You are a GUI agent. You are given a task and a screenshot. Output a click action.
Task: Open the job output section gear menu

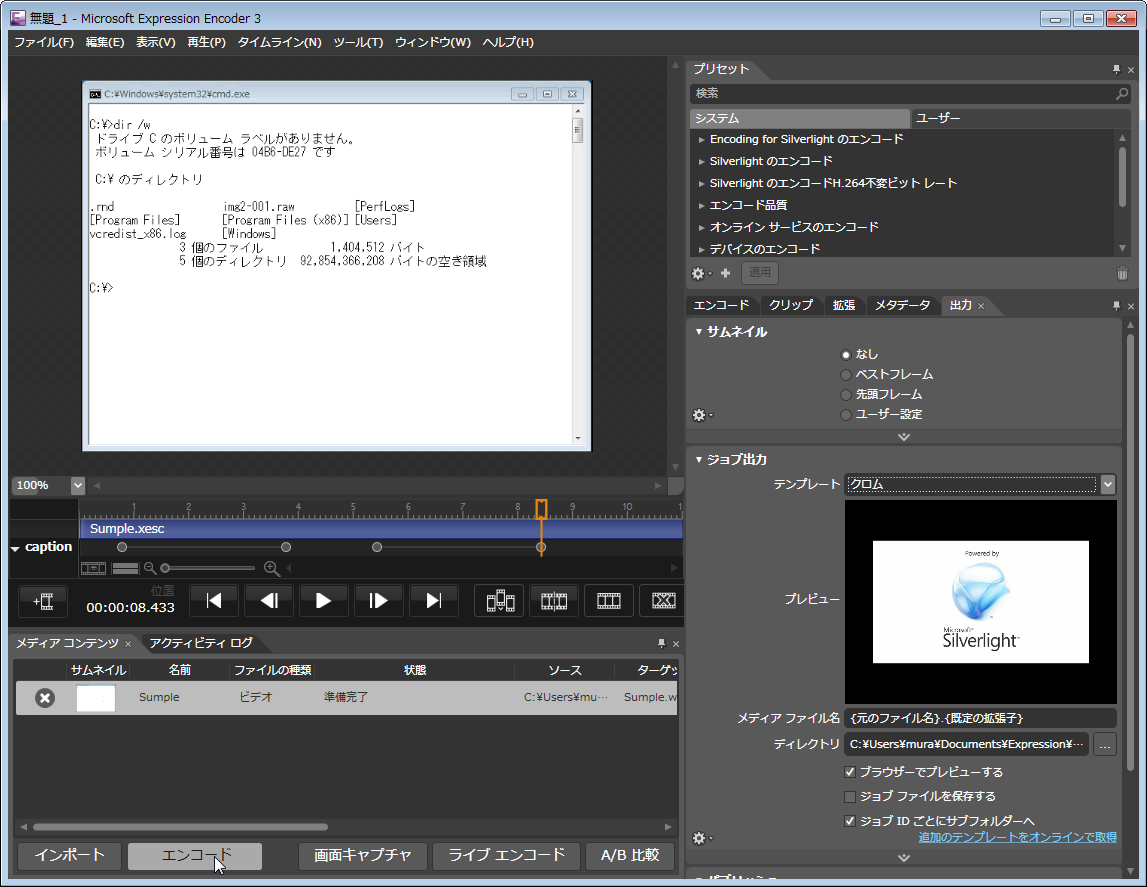pos(701,838)
